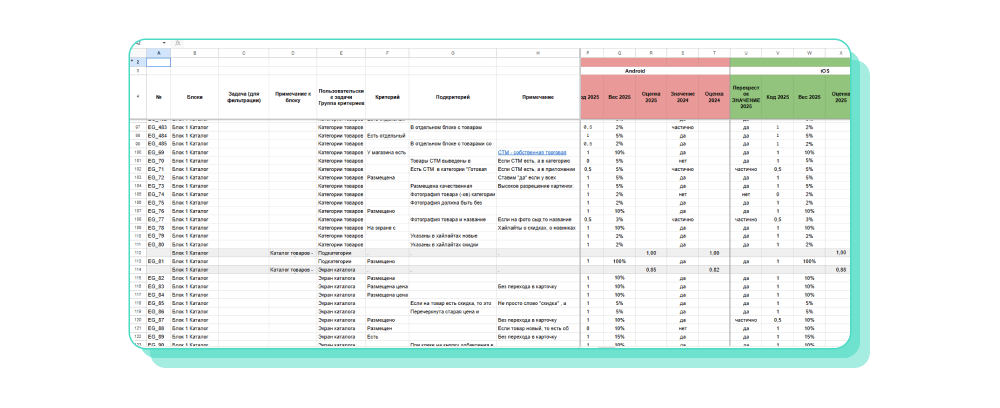Click the green 'Перекресток ЗНАЧЕНИЕ 2025' header
This screenshot has height=408, width=1000.
pos(745,97)
